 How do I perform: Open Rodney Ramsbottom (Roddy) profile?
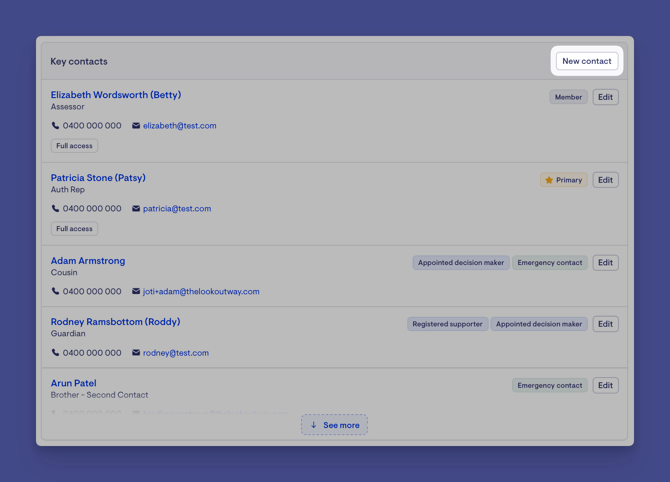(x=115, y=322)
